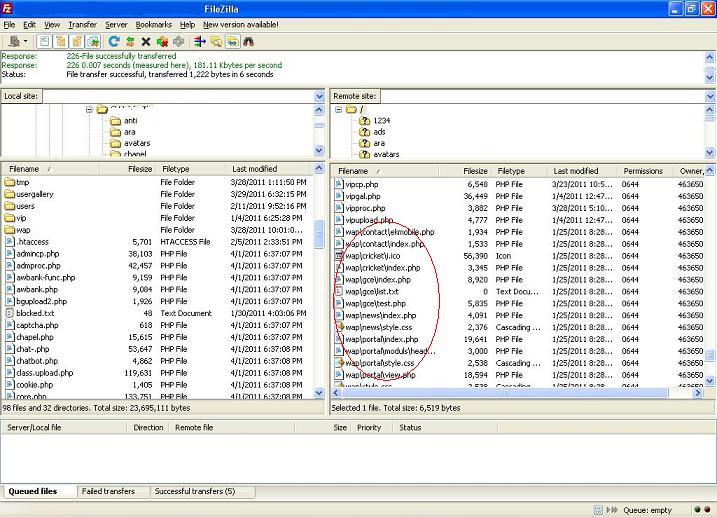This screenshot has height=517, width=717.
Task: Select the local file captcha.php
Action: (38, 325)
